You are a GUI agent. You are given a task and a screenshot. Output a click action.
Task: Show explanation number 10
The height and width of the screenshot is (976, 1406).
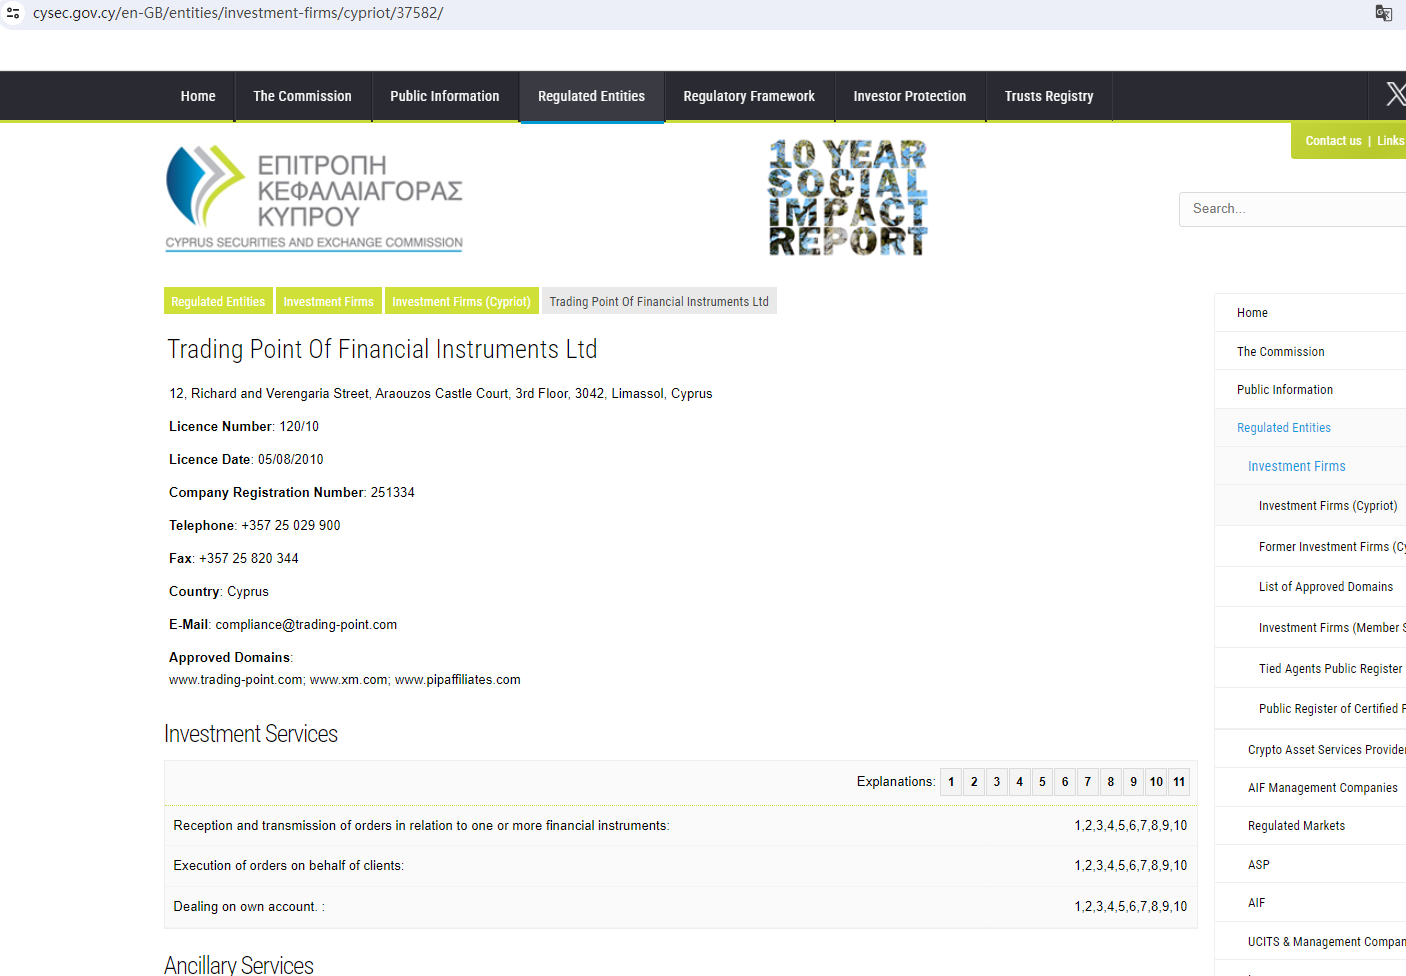click(x=1156, y=782)
